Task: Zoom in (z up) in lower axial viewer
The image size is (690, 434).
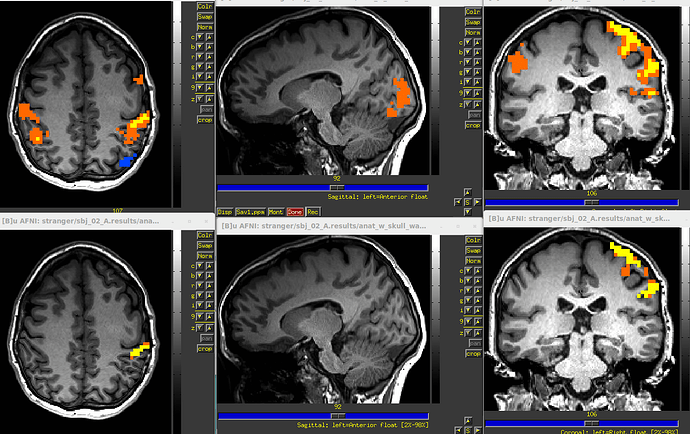Action: coord(209,328)
